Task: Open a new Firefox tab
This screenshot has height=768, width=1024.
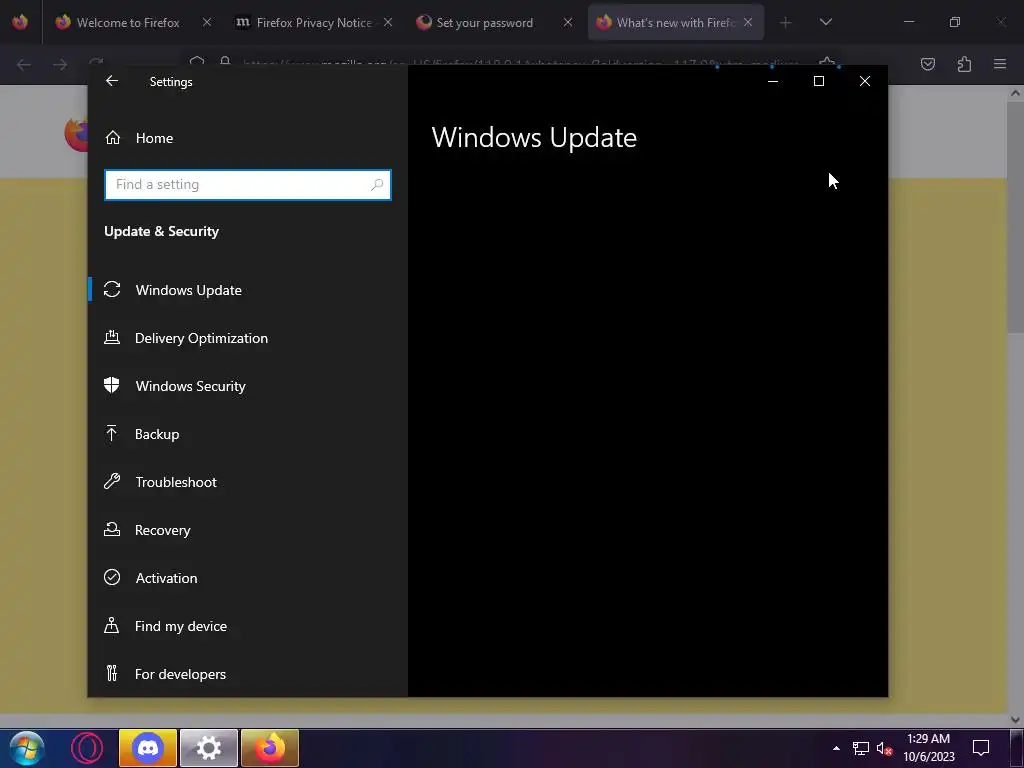Action: pyautogui.click(x=786, y=23)
